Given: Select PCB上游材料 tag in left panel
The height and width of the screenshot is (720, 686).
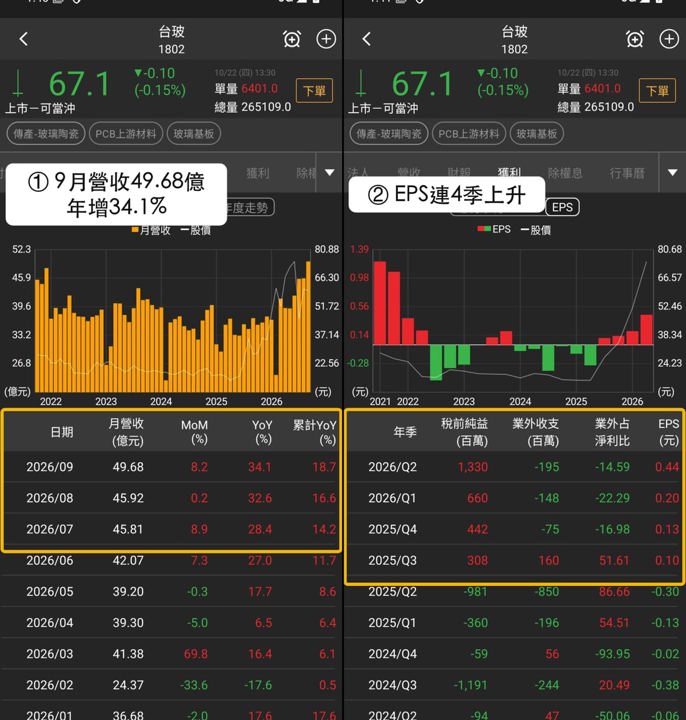Looking at the screenshot, I should 126,134.
